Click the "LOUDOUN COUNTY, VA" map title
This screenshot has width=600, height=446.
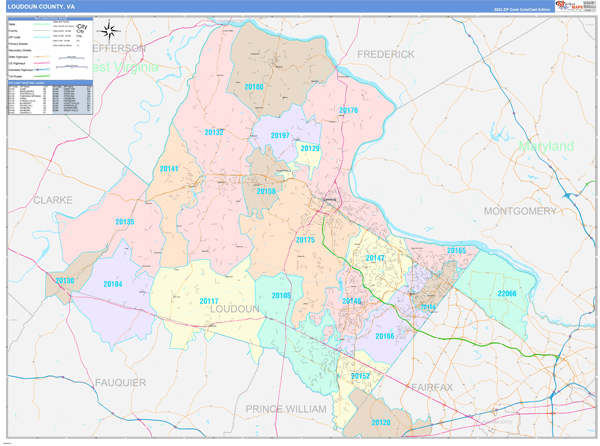pos(41,7)
